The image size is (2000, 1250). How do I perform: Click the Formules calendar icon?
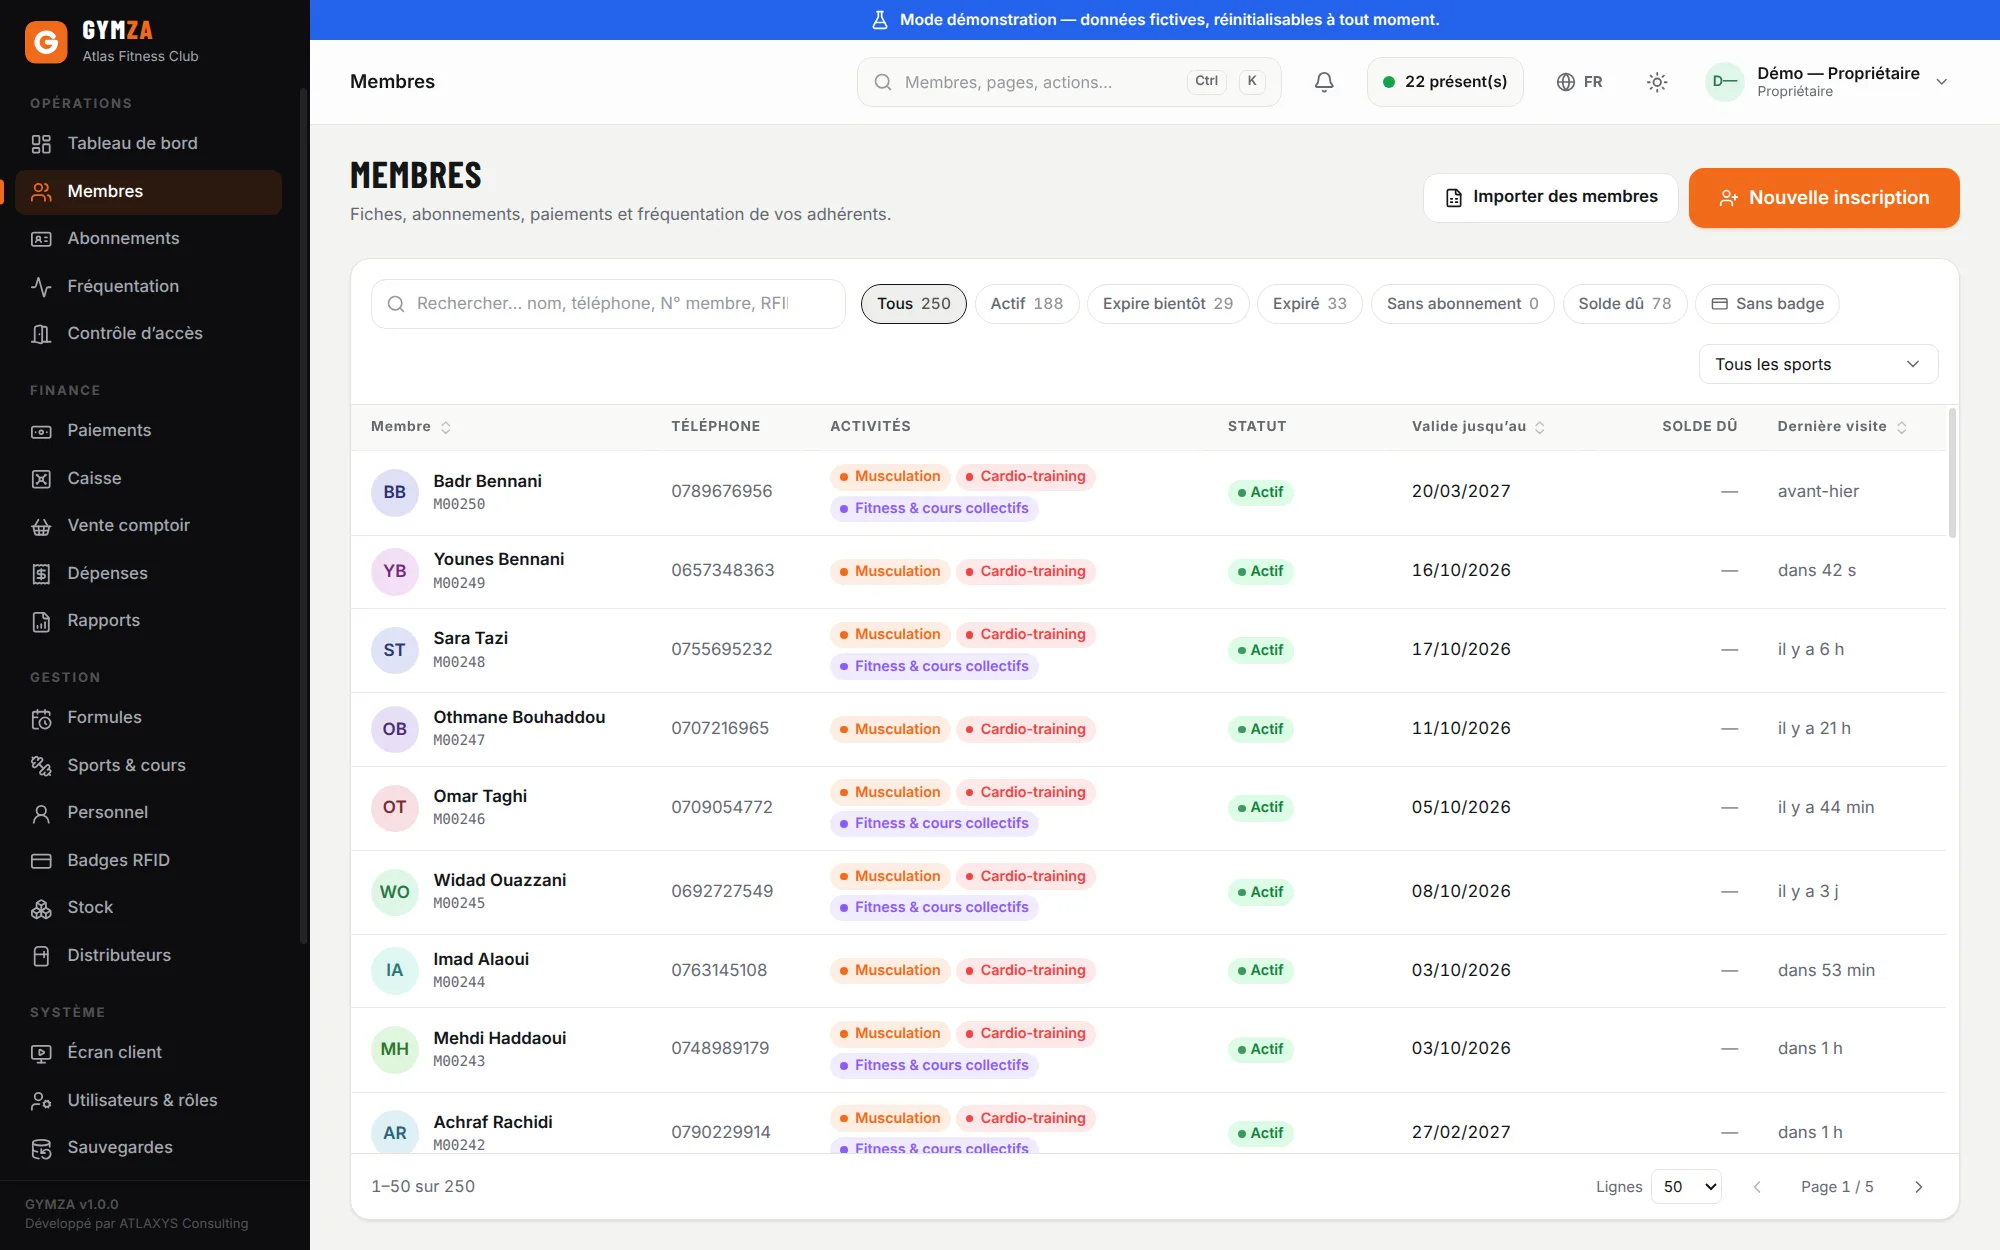tap(41, 718)
